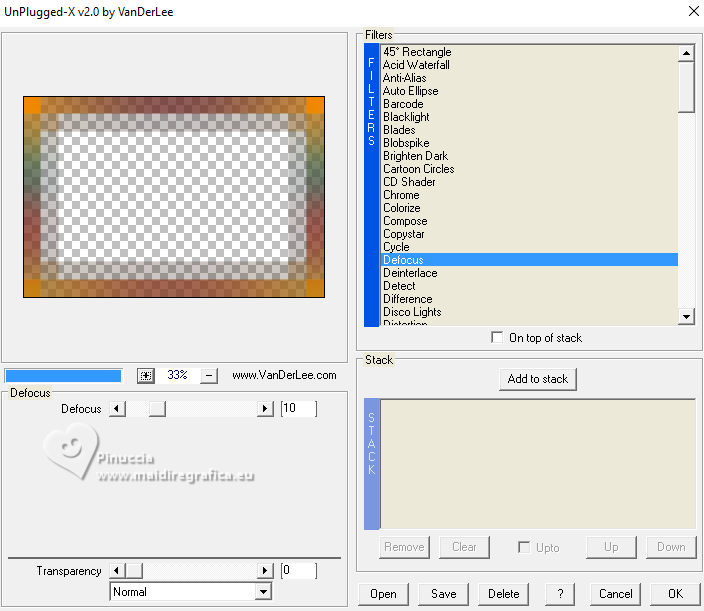This screenshot has width=704, height=611.
Task: Click the Defocus slider left arrow
Action: (x=117, y=409)
